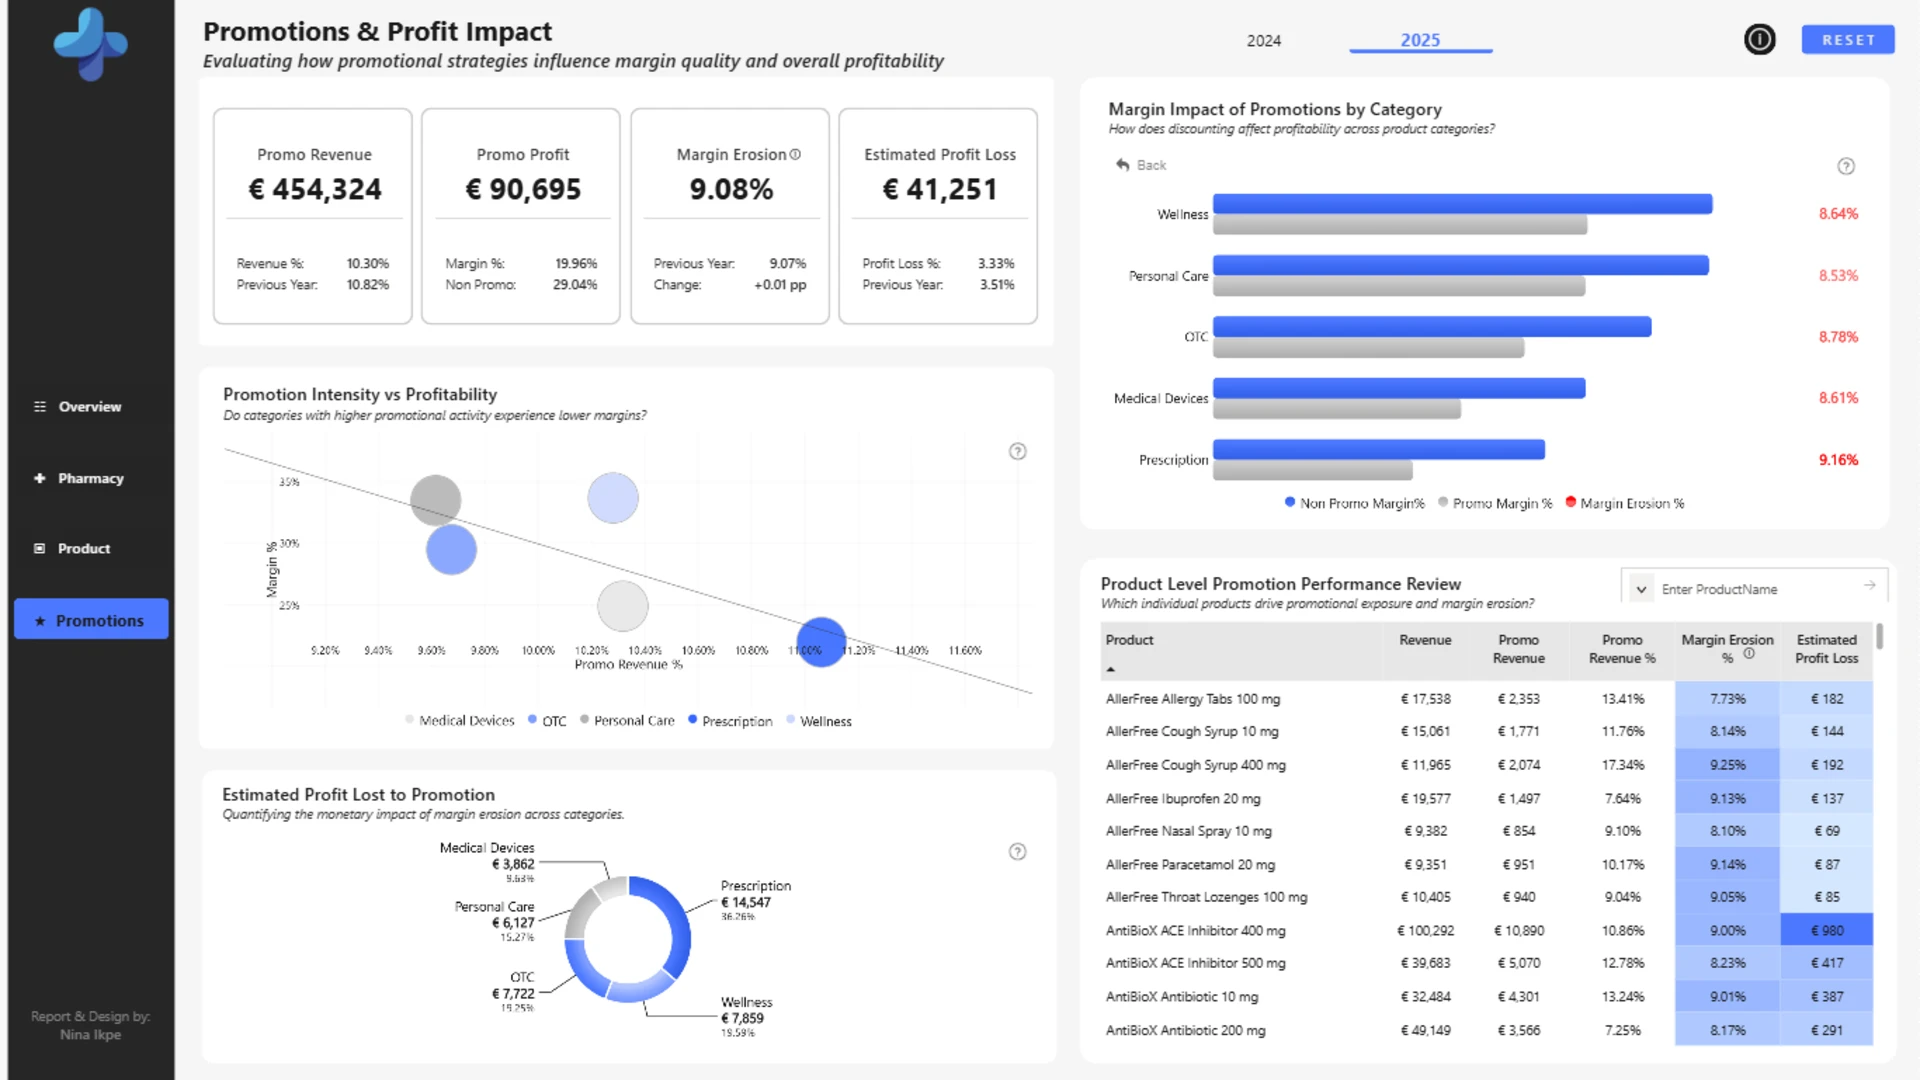The width and height of the screenshot is (1920, 1080).
Task: Click the Personal Care blue margin bar
Action: (x=1460, y=265)
